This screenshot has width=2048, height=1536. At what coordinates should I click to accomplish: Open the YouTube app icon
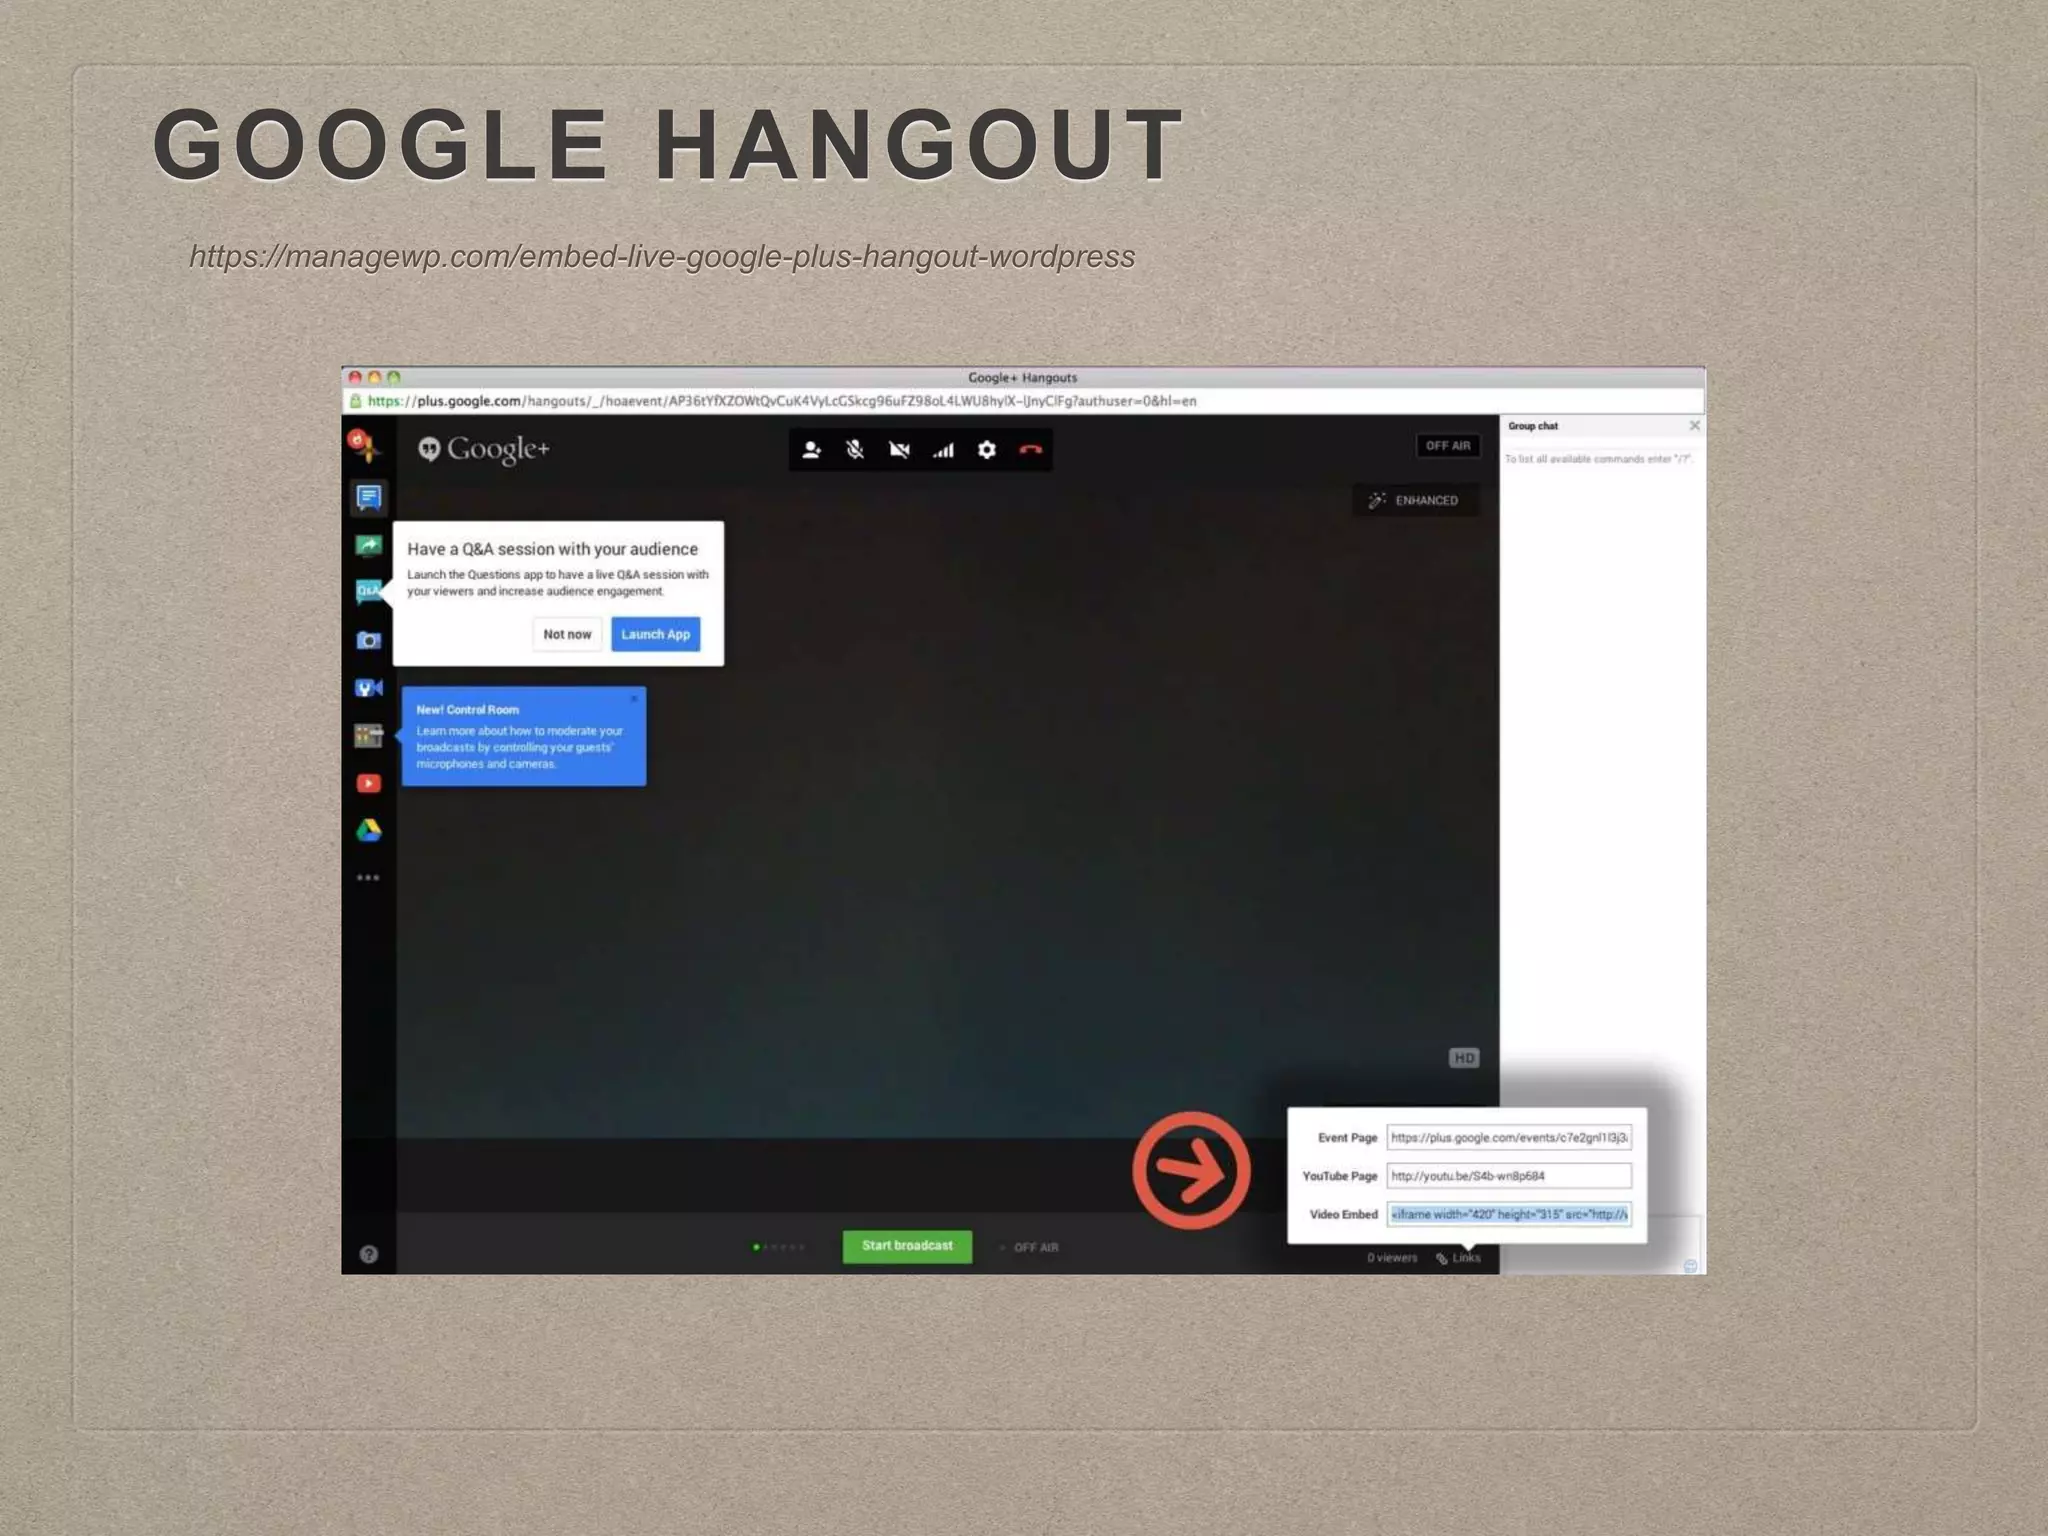369,783
